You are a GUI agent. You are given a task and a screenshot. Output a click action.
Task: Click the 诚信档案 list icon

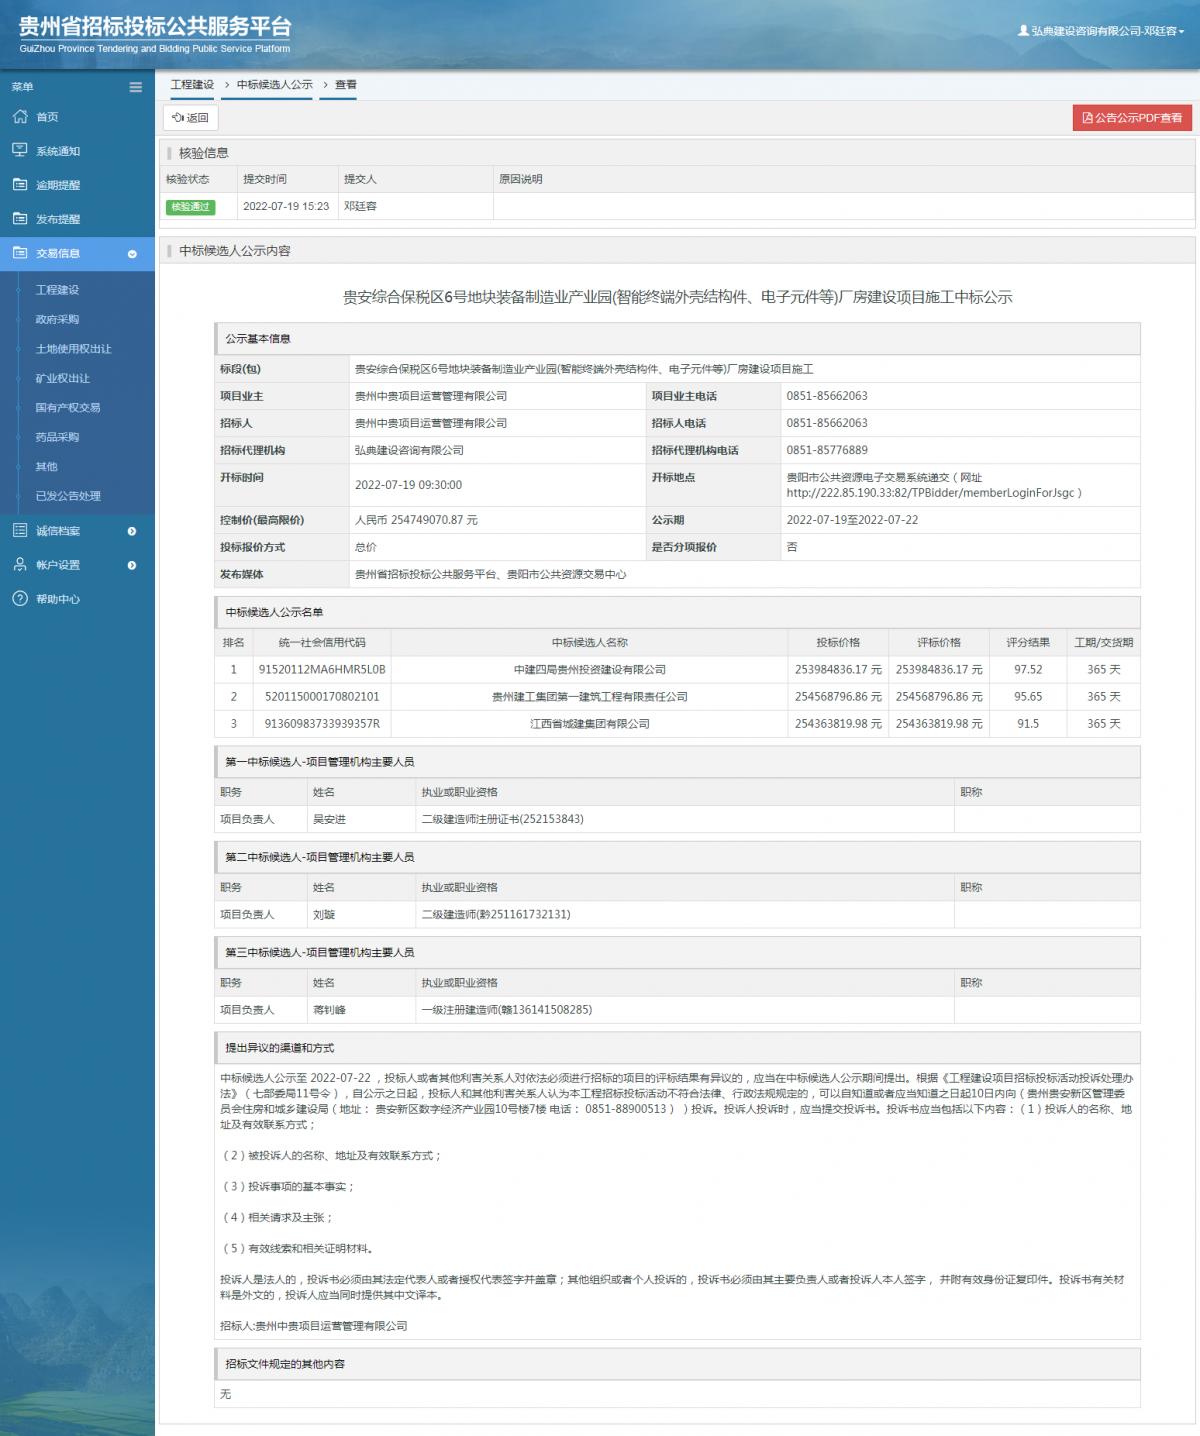coord(19,530)
